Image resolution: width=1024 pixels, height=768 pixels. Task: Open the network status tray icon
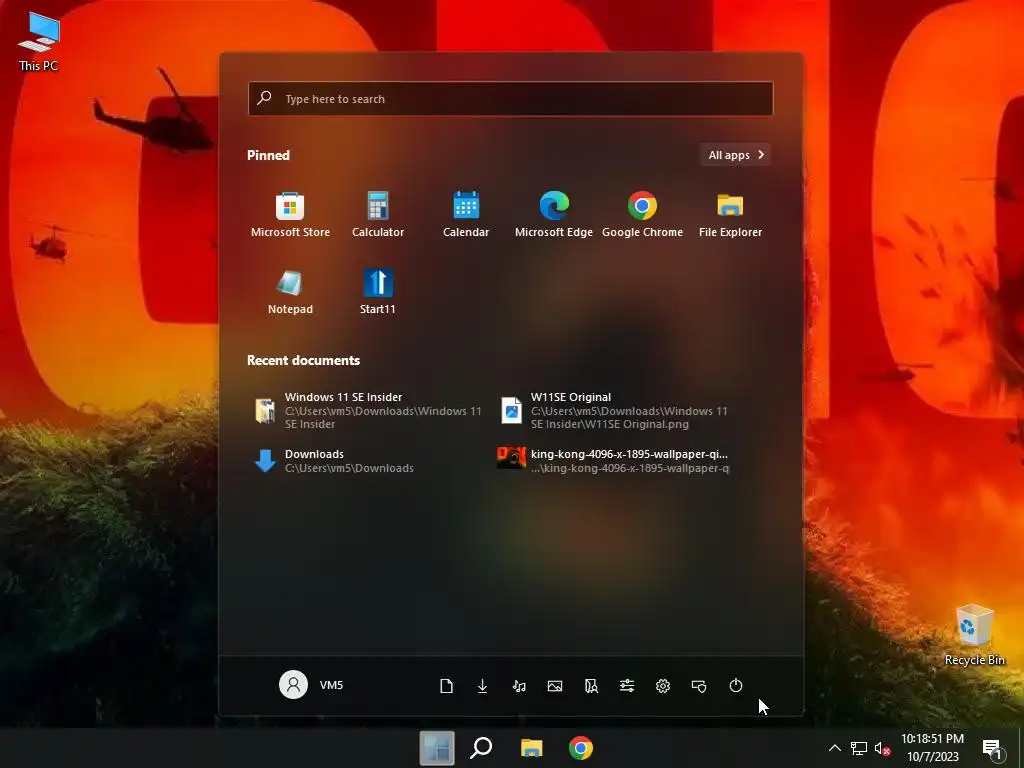coord(859,748)
